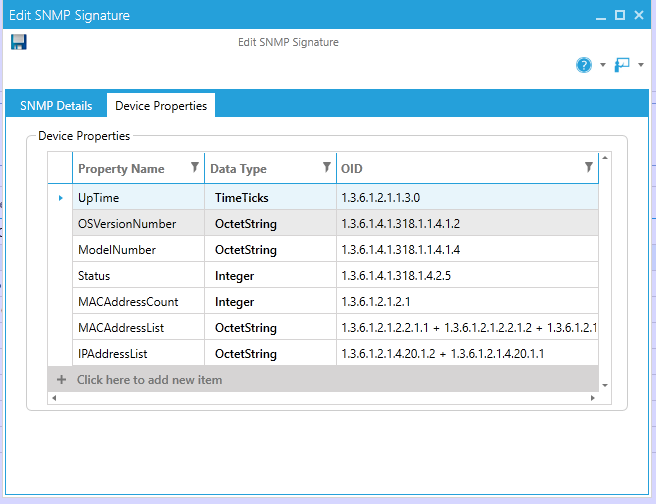Open filter for OID column
This screenshot has width=656, height=504.
point(589,167)
